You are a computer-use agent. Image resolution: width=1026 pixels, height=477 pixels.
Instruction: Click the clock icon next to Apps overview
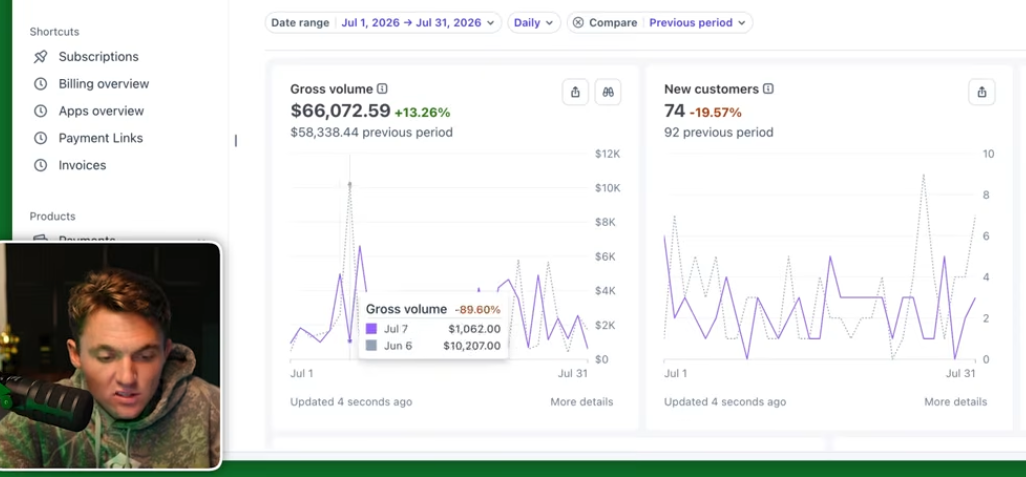click(x=41, y=111)
